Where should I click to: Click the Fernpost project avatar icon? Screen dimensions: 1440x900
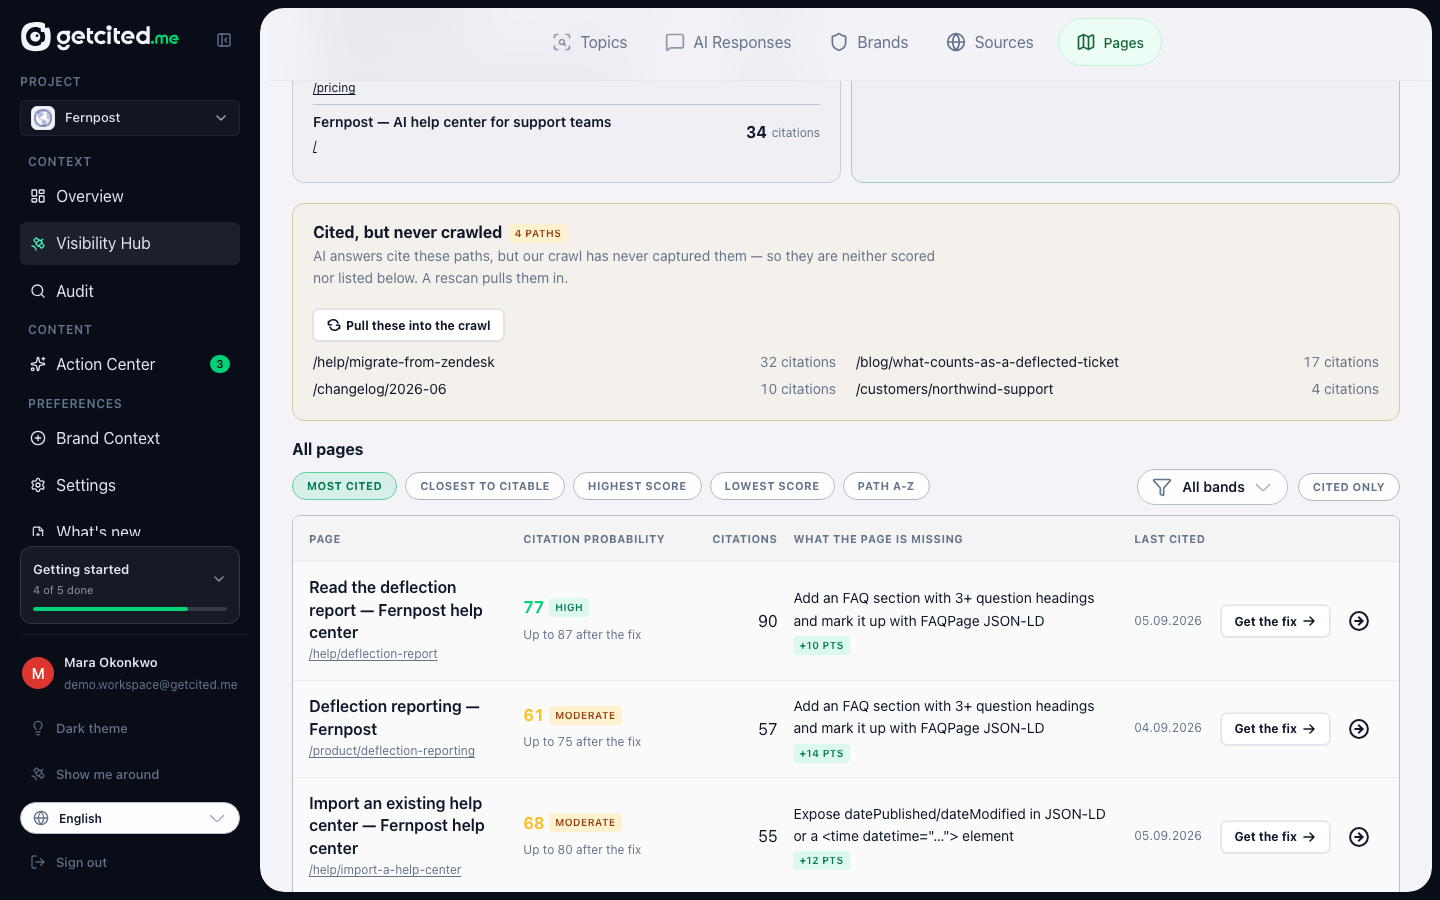pos(43,118)
